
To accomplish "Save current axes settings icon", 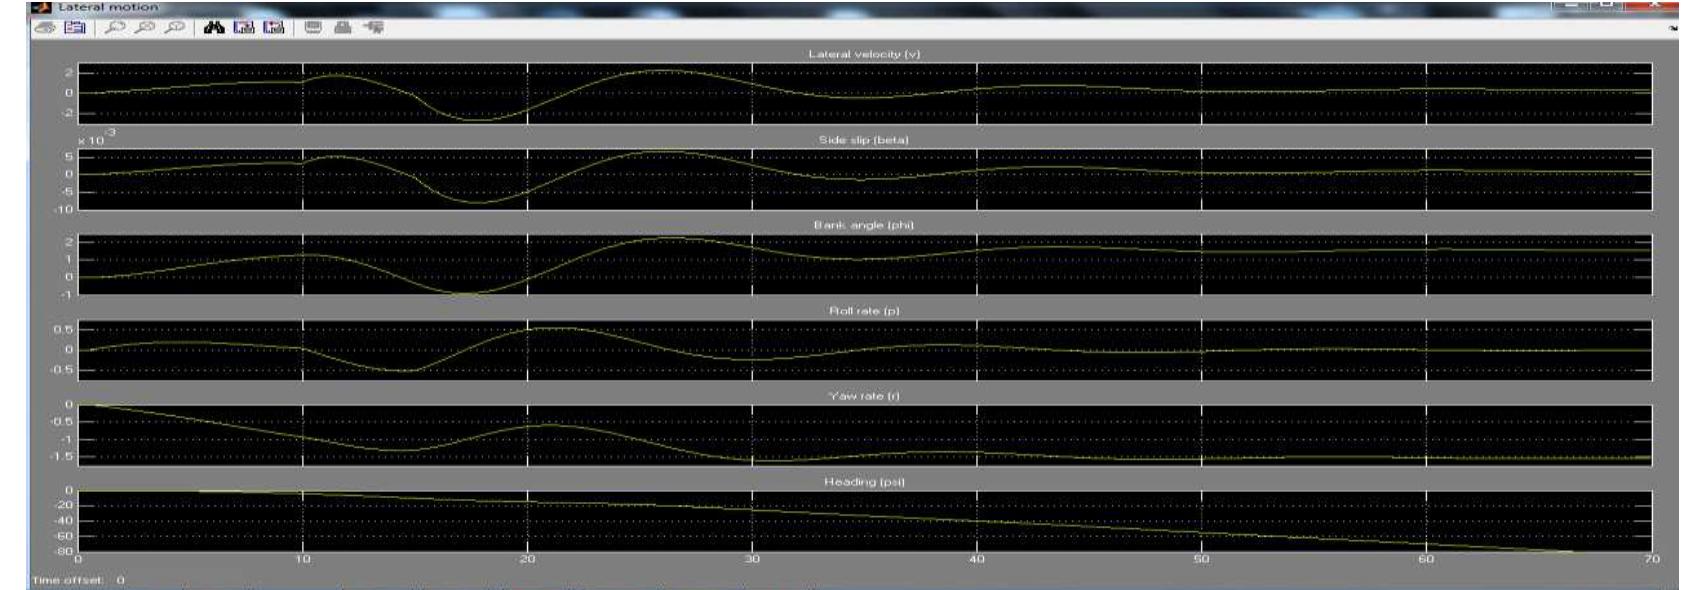I will [244, 28].
